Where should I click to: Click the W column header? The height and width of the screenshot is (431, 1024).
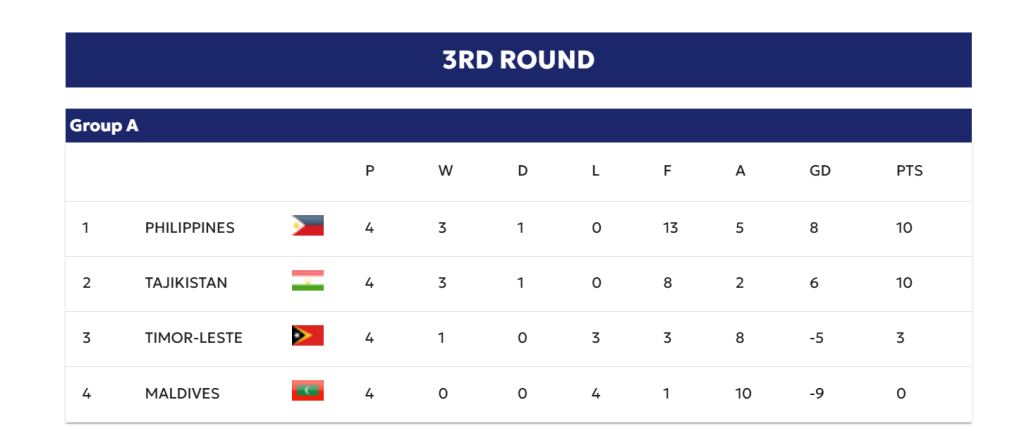[445, 171]
